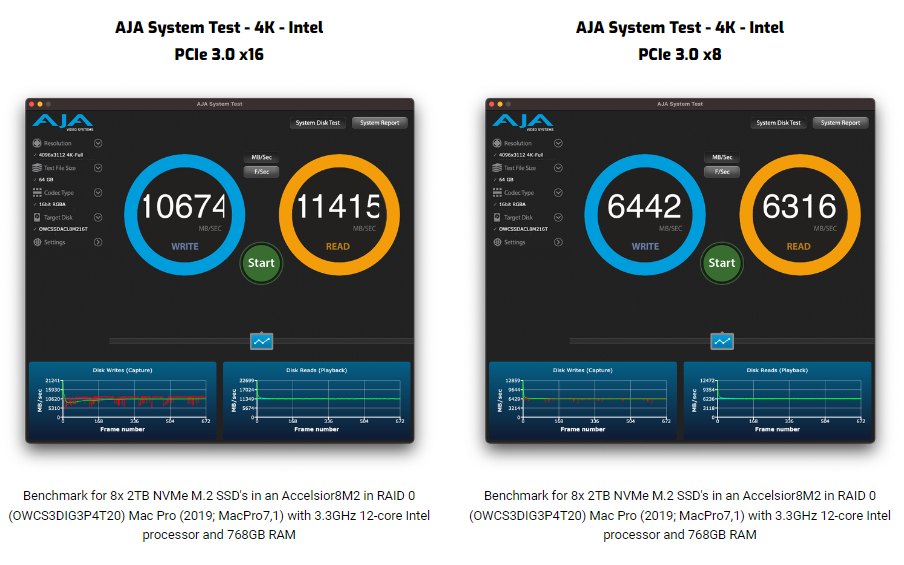Click Test File Size icon in x8 window

tap(497, 168)
